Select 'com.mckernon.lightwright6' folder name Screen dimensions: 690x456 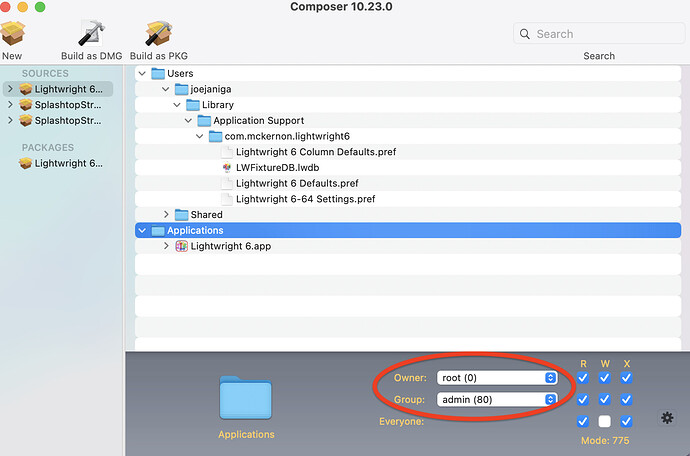point(287,136)
